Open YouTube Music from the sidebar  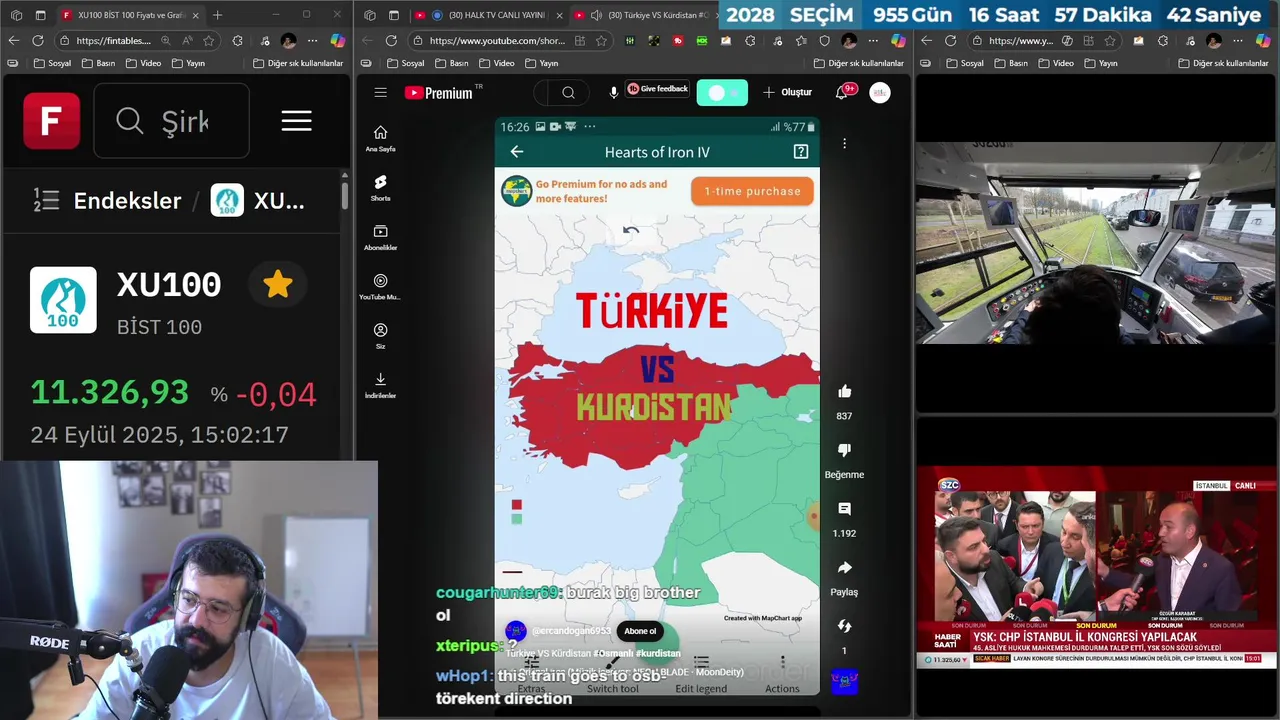pyautogui.click(x=380, y=286)
